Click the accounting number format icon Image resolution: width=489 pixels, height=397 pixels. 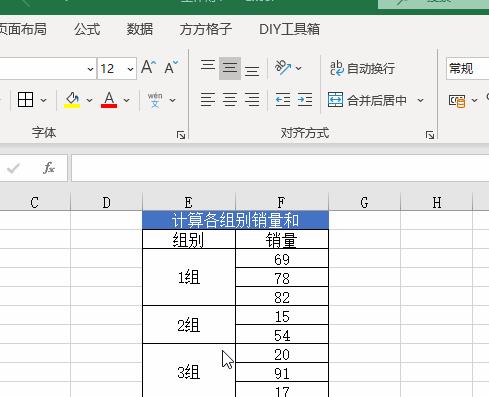[457, 100]
